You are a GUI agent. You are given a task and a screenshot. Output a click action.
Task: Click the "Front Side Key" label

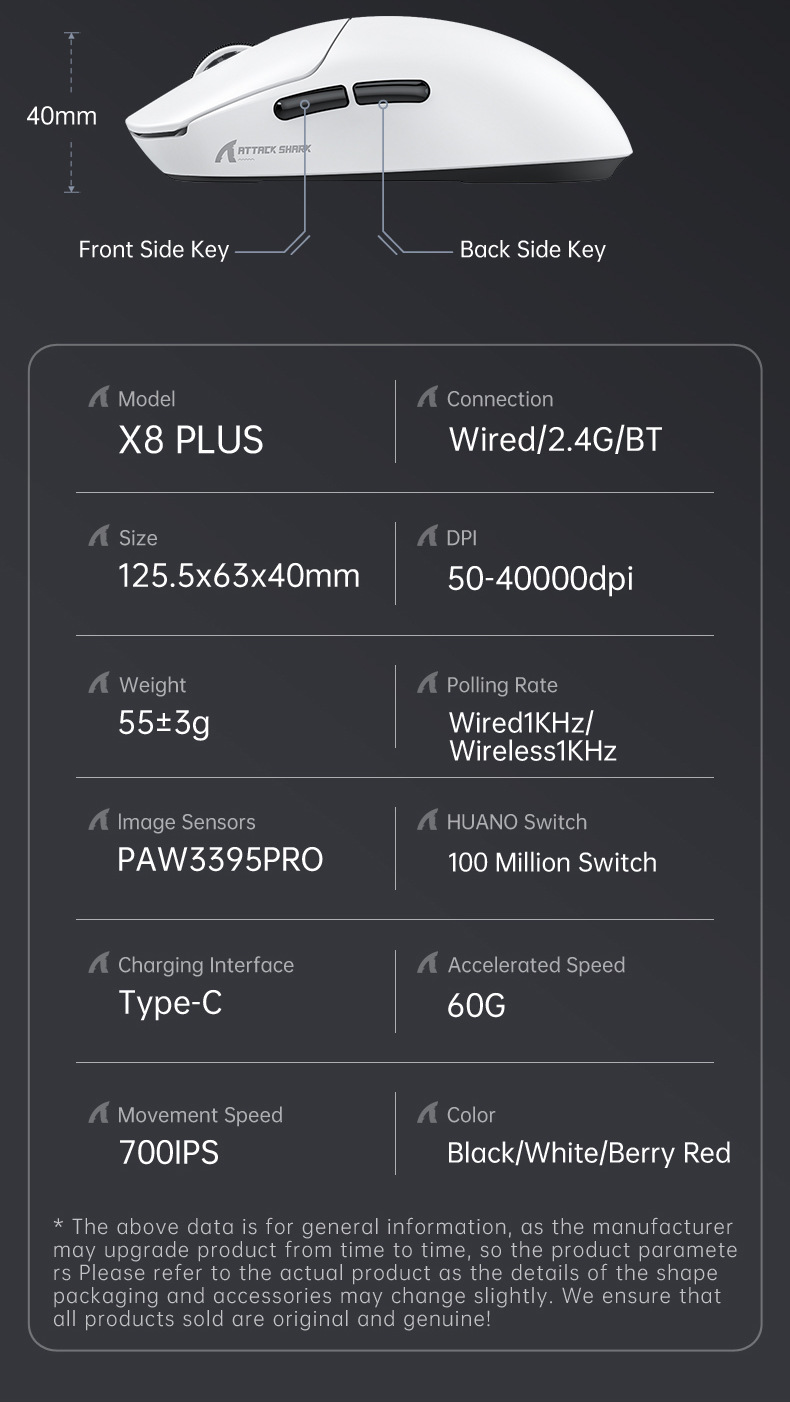[154, 250]
